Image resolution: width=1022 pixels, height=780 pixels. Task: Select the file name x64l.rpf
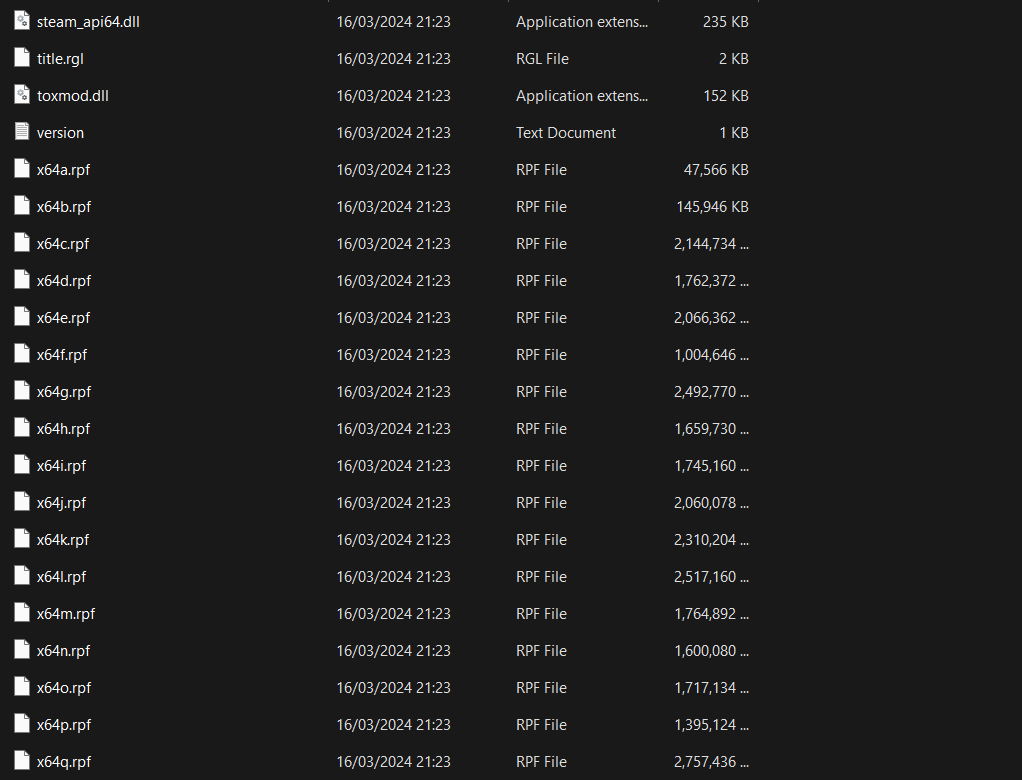61,577
